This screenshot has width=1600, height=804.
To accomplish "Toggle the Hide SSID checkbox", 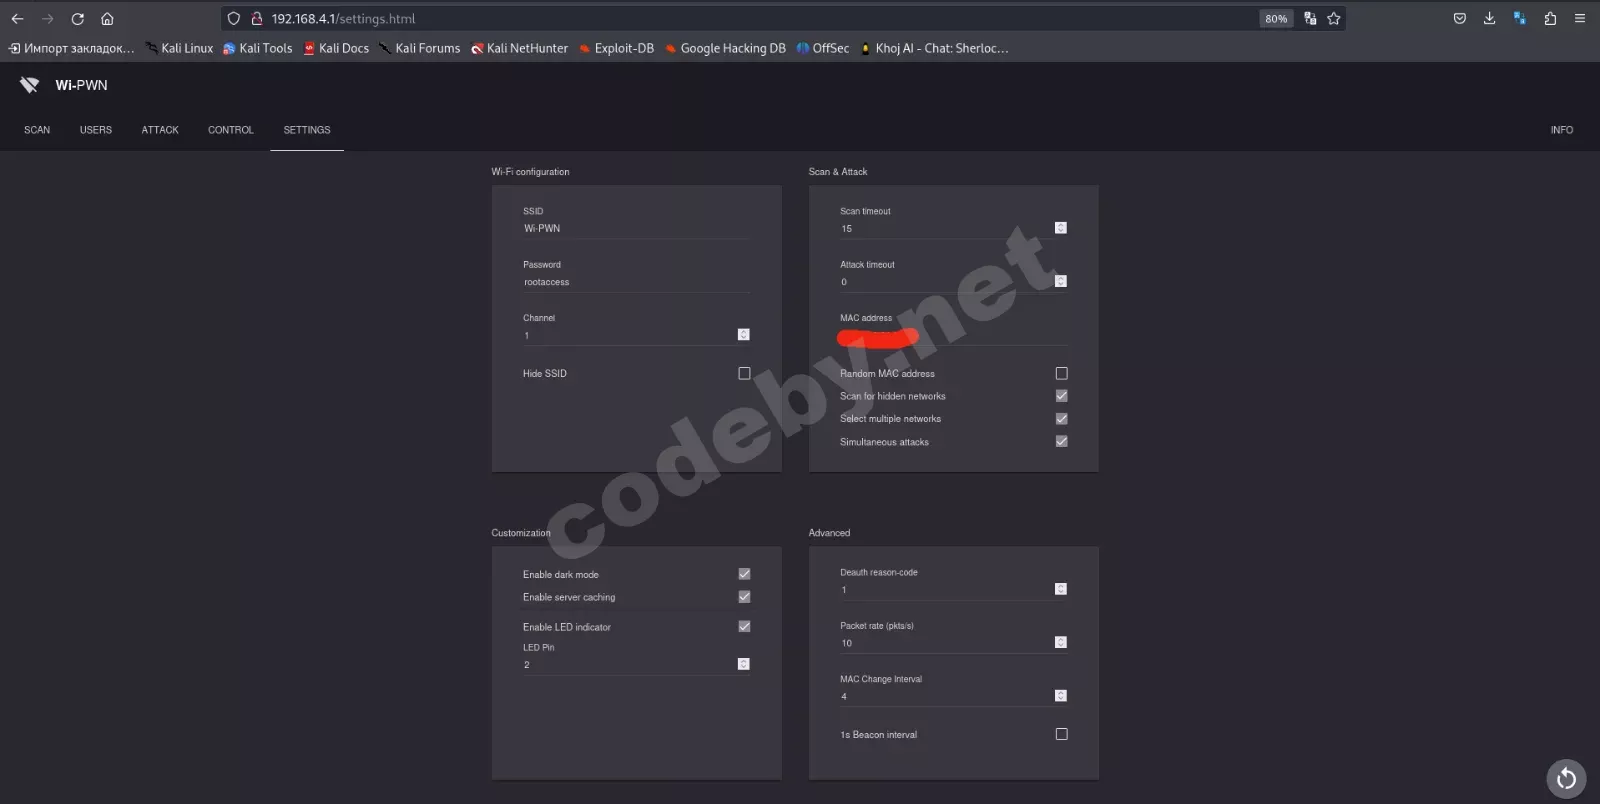I will pyautogui.click(x=744, y=373).
